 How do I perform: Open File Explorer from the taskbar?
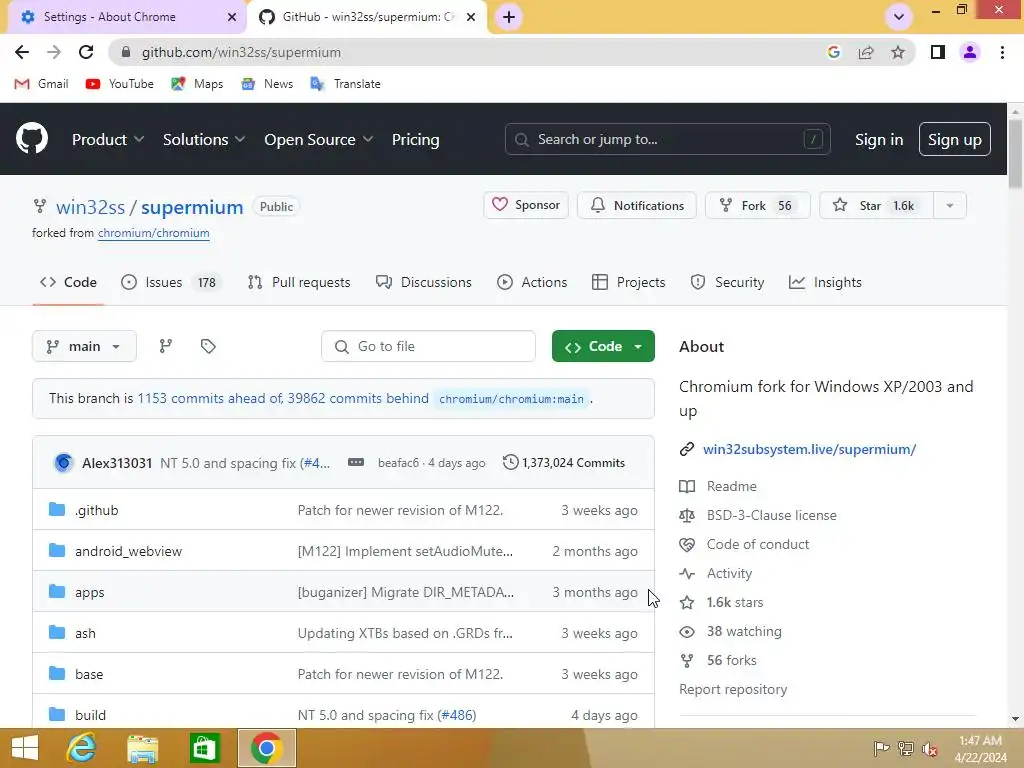142,748
